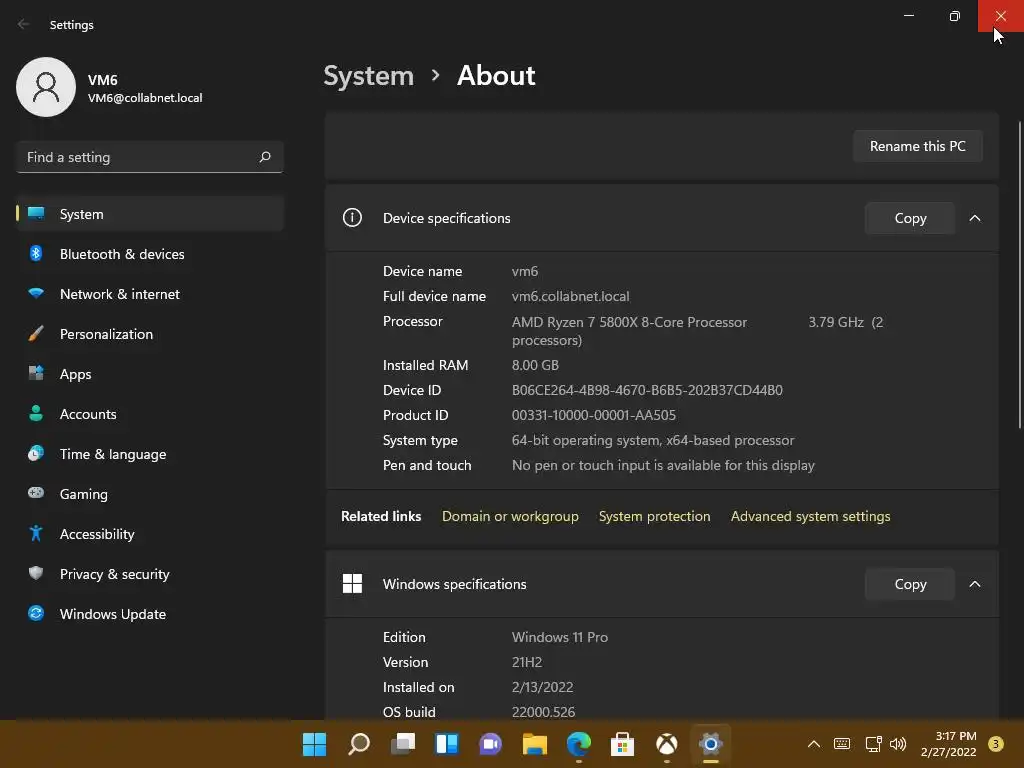Navigate to System in the breadcrumb
The image size is (1024, 768).
point(369,76)
